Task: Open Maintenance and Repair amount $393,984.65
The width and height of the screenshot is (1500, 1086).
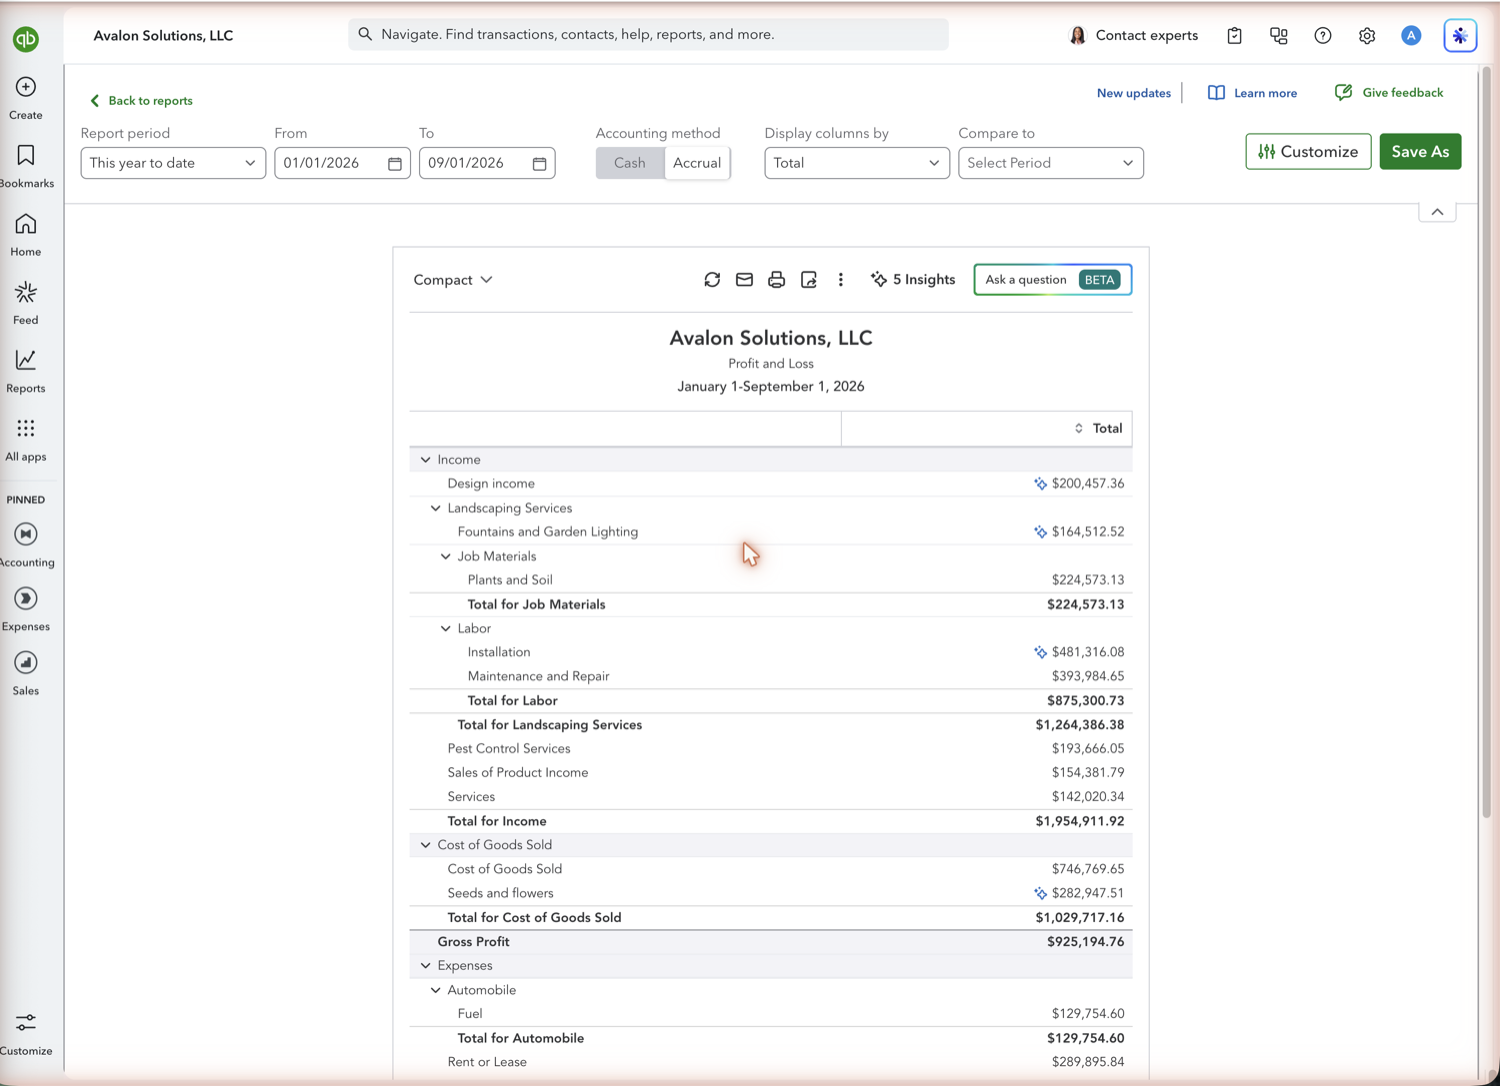Action: 1088,677
